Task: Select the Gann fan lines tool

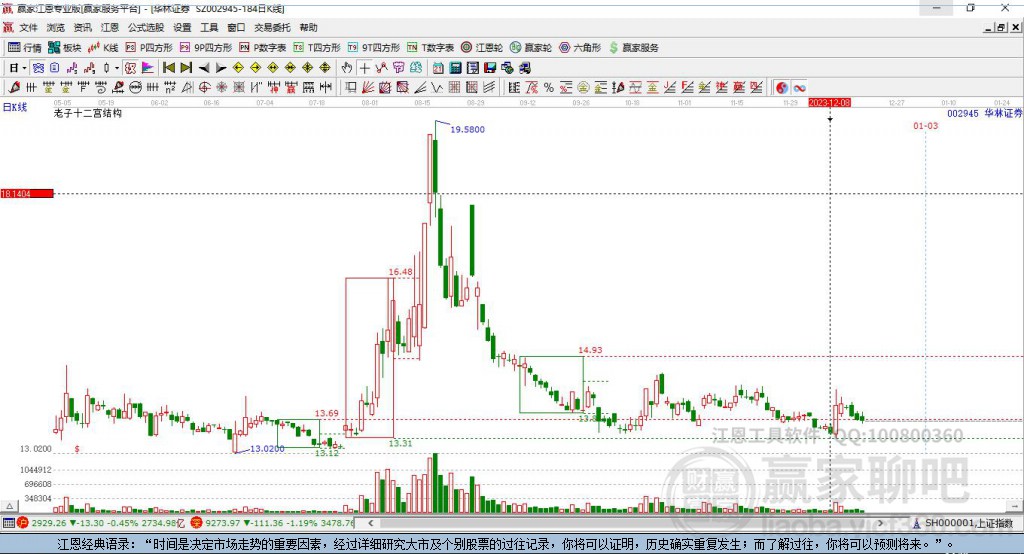Action: tap(367, 88)
